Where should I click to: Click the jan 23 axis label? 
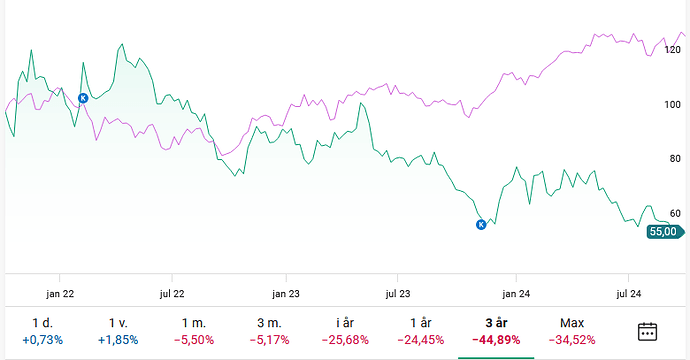(286, 294)
